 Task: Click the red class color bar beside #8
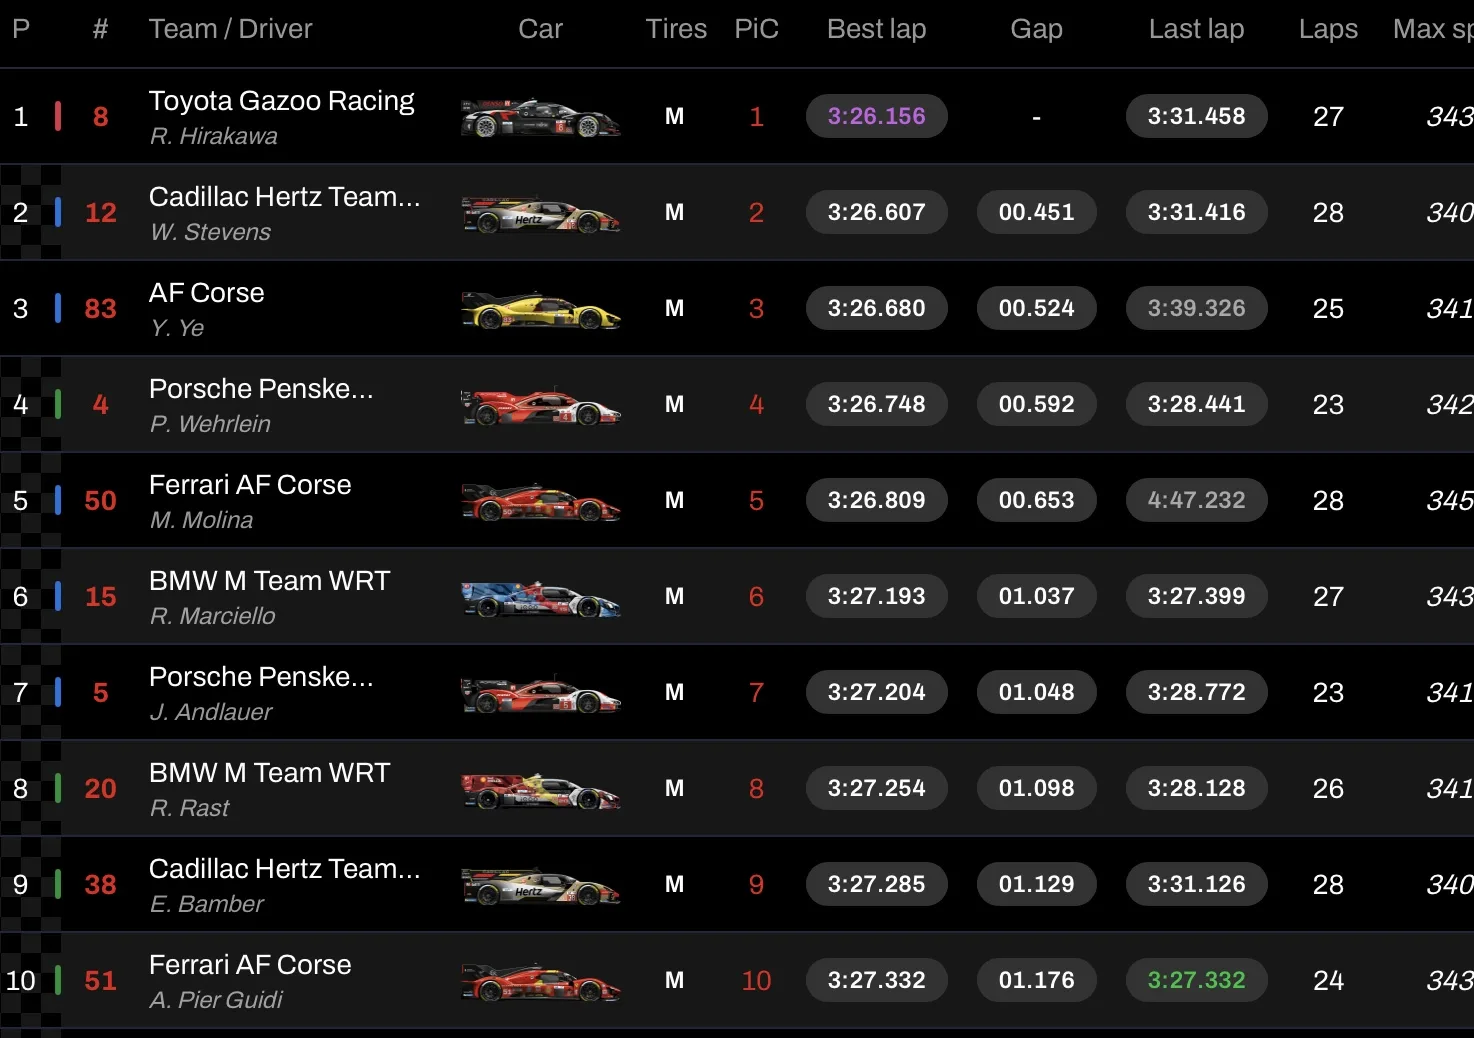click(x=58, y=116)
